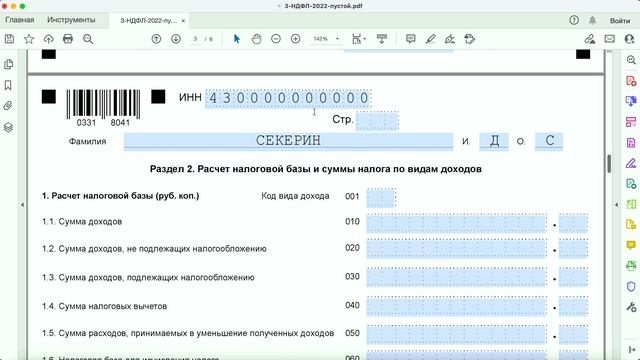Click the Раздел 2 heading text
The height and width of the screenshot is (360, 640).
(x=316, y=169)
